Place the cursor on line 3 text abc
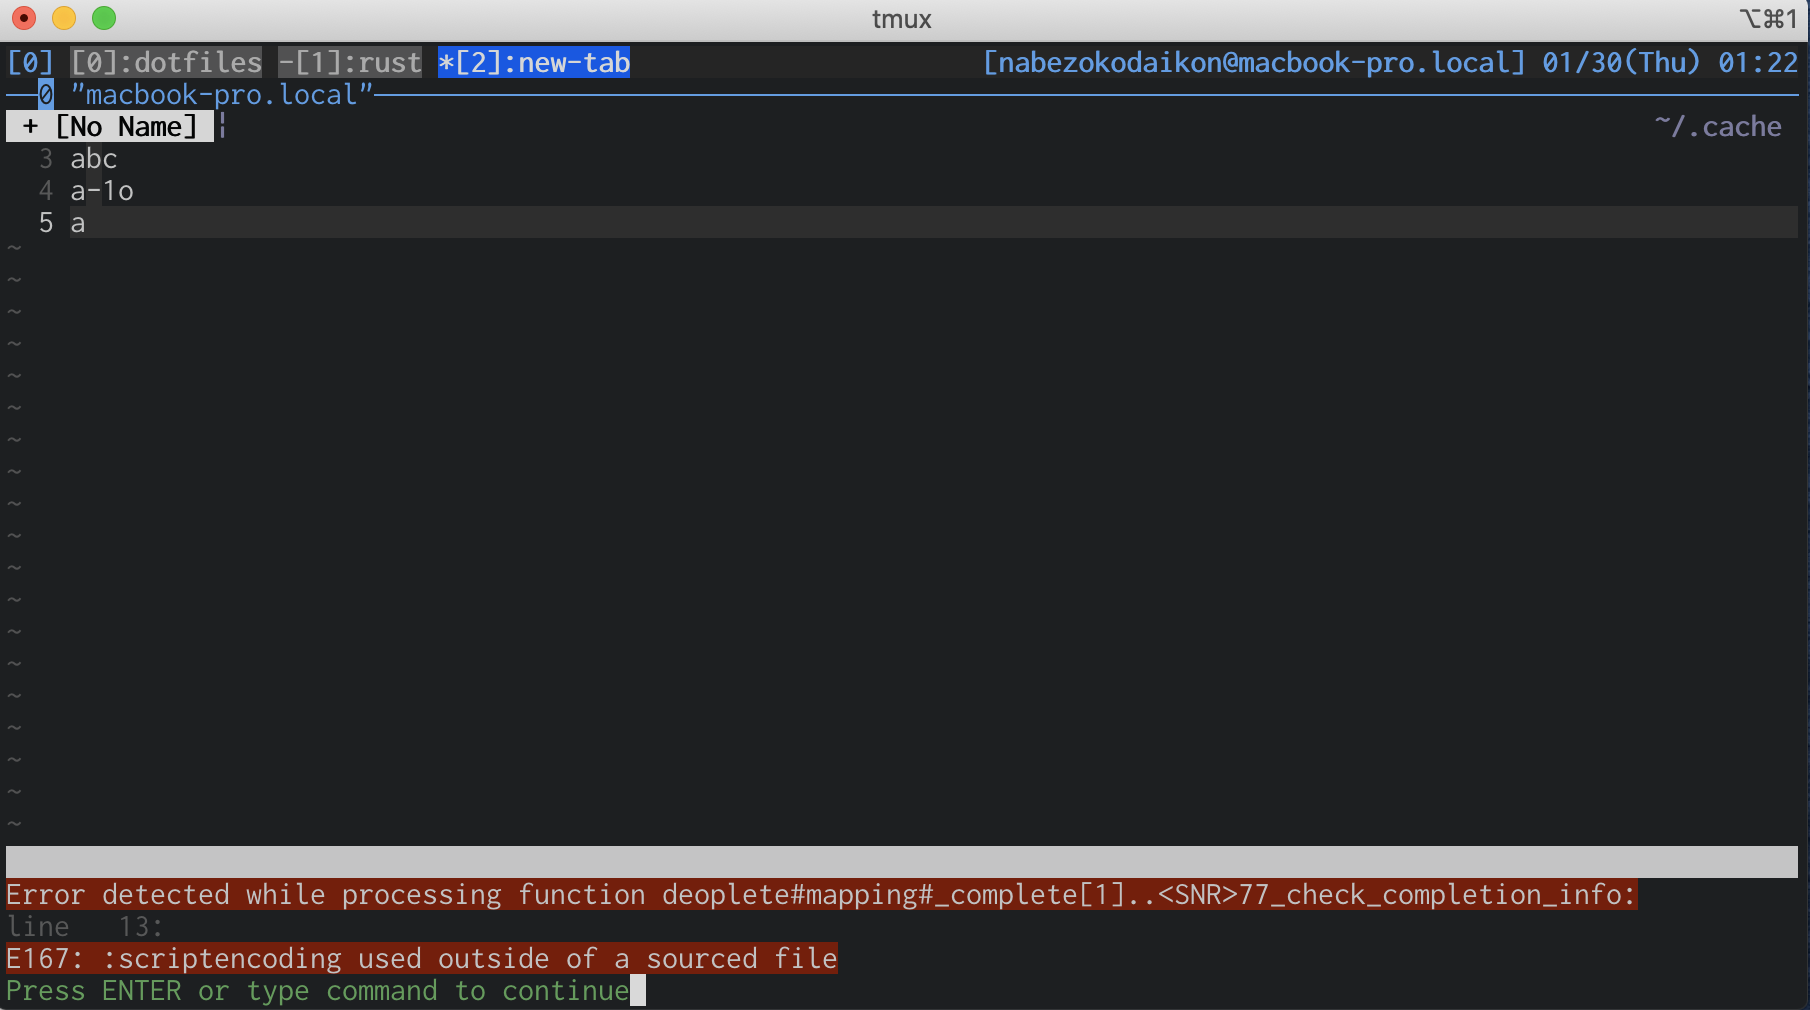The width and height of the screenshot is (1810, 1010). pyautogui.click(x=94, y=159)
